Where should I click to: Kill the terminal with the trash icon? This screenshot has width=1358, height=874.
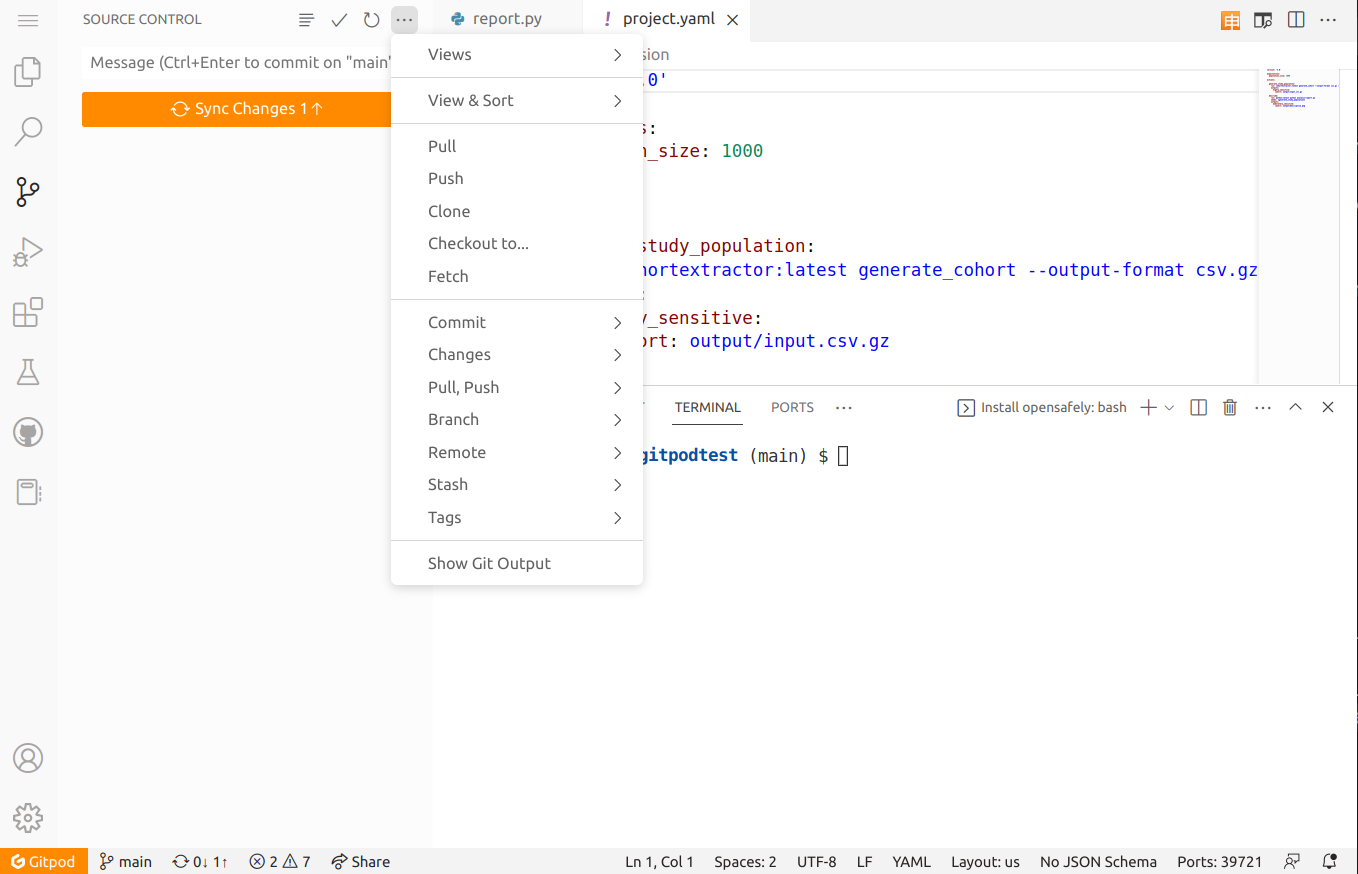coord(1229,407)
